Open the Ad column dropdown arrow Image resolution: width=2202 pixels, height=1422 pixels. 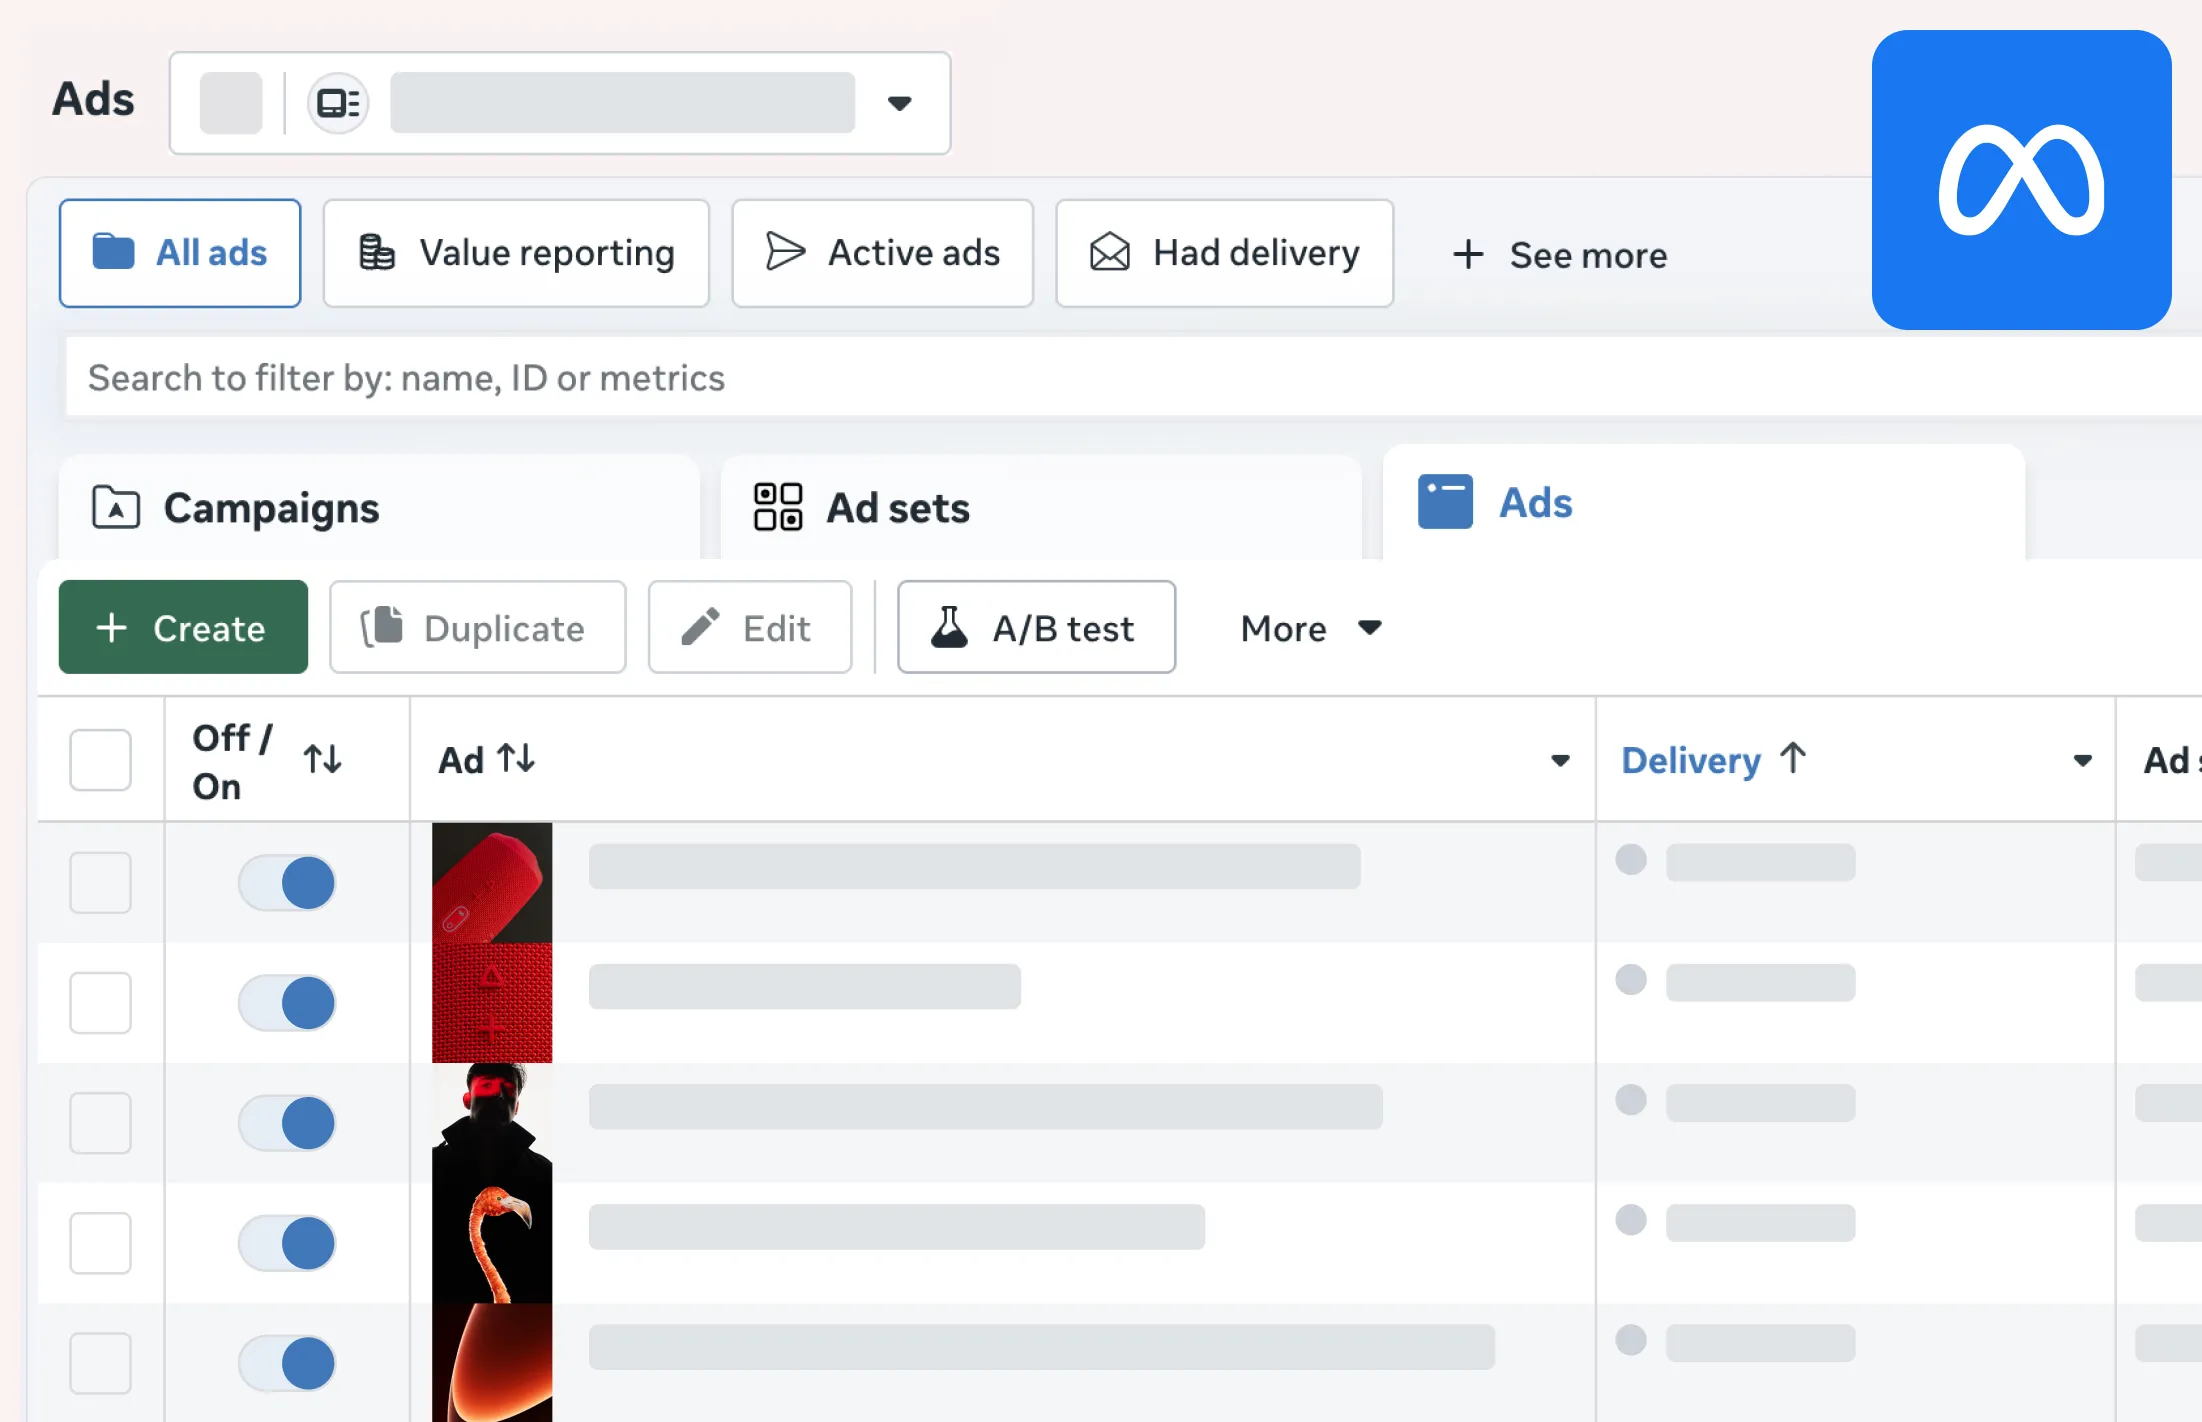(x=1559, y=761)
